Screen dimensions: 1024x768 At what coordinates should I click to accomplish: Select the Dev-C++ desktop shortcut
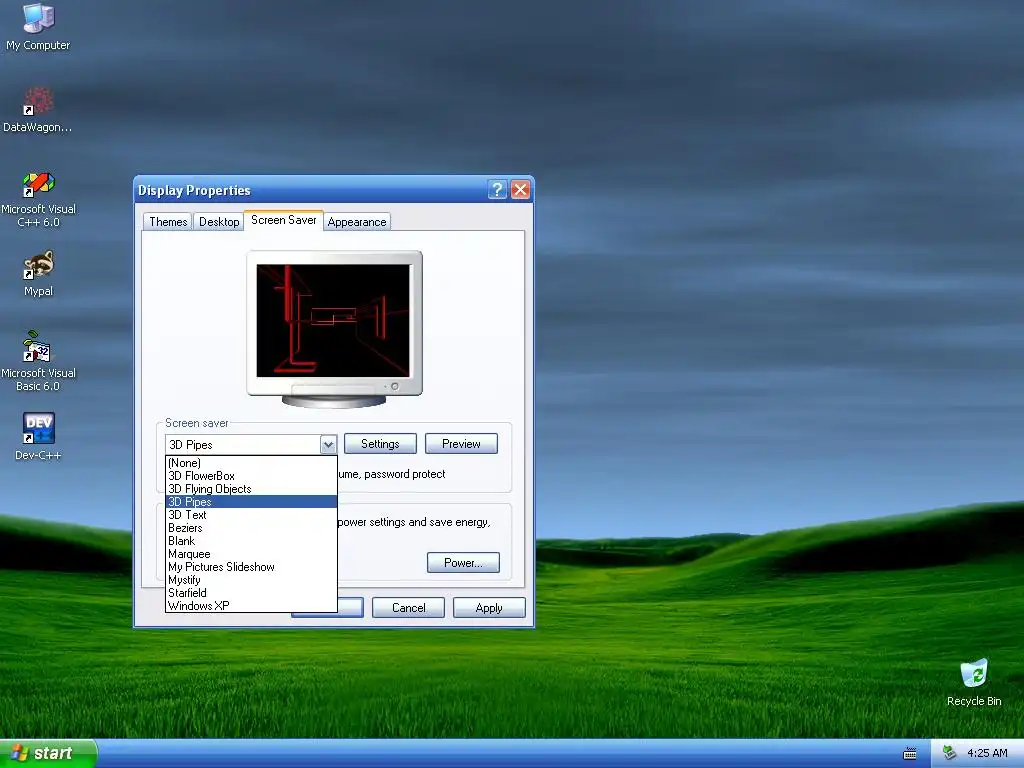pos(38,436)
